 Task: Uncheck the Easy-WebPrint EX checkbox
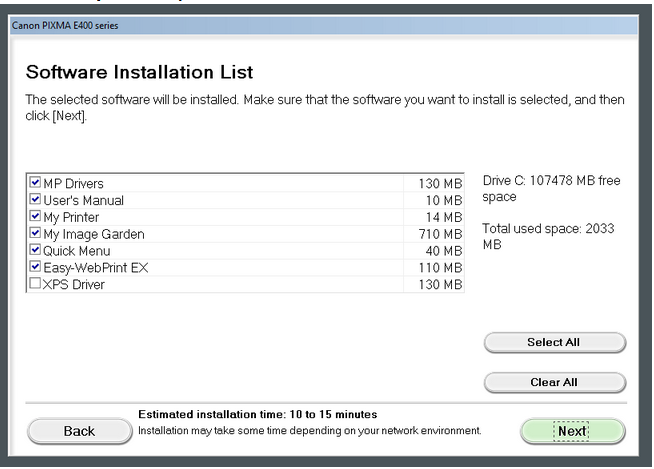[36, 267]
